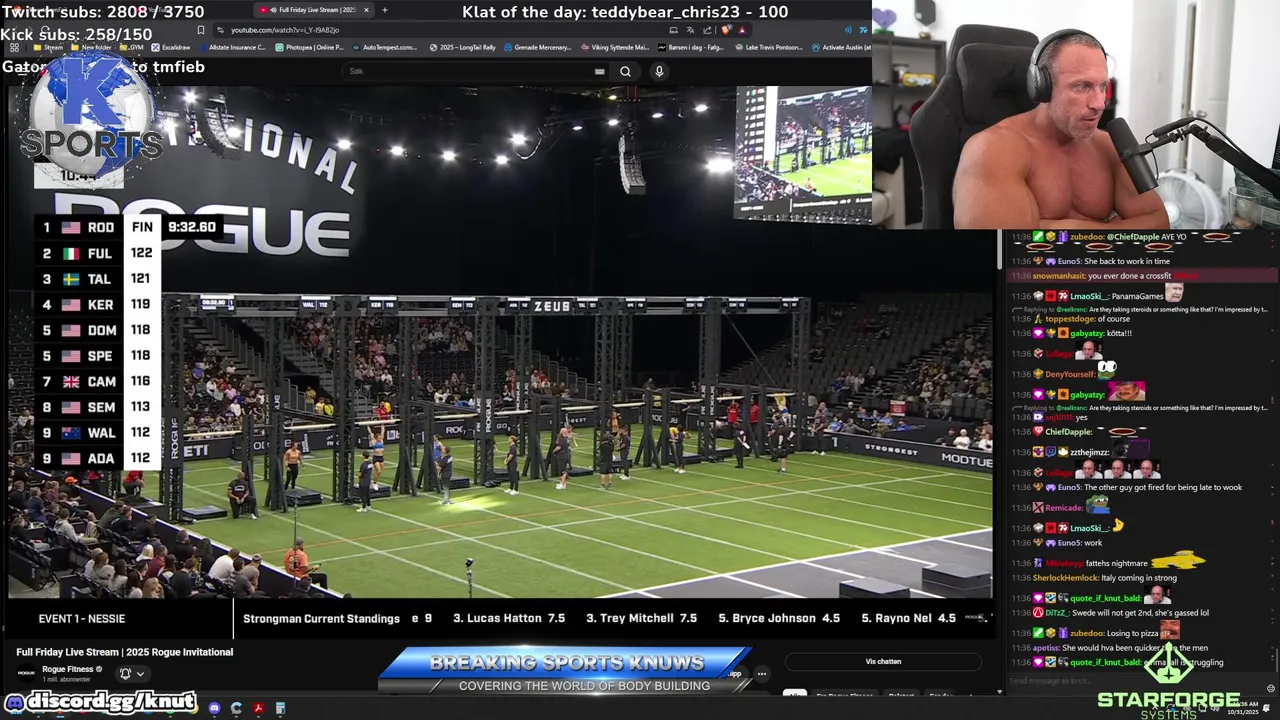Click the chat scrollbar beside the video
The image size is (1280, 720).
pyautogui.click(x=999, y=250)
